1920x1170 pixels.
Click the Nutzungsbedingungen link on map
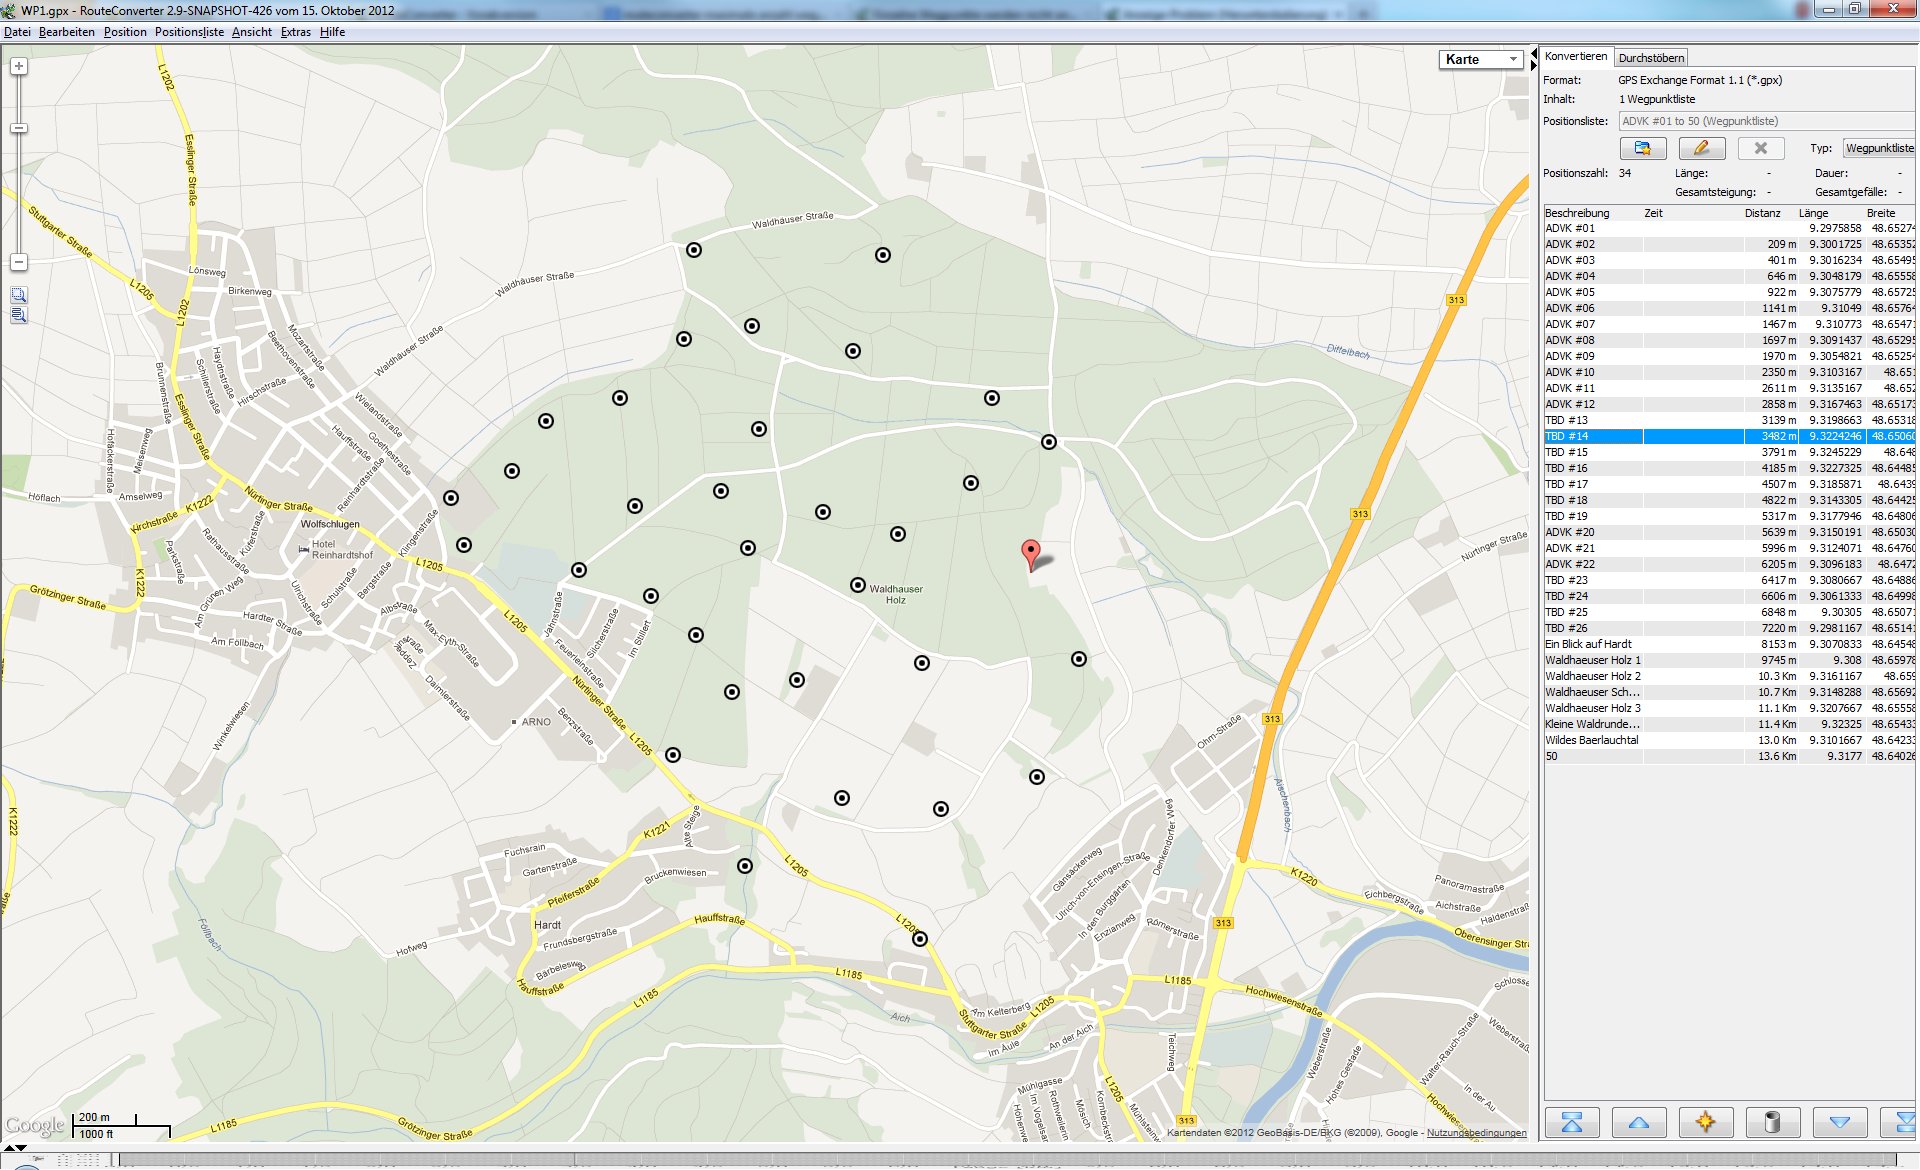point(1476,1133)
